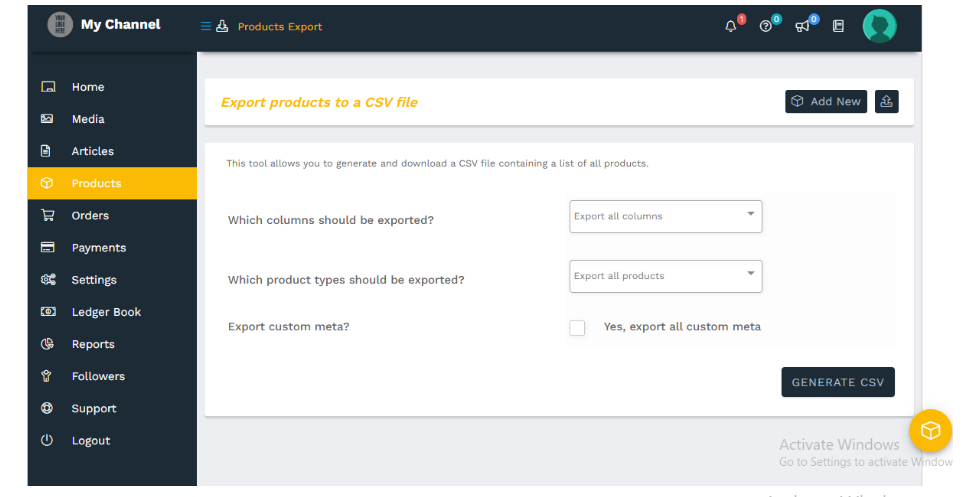Open the announcements megaphone icon
This screenshot has height=497, width=965.
coord(802,26)
